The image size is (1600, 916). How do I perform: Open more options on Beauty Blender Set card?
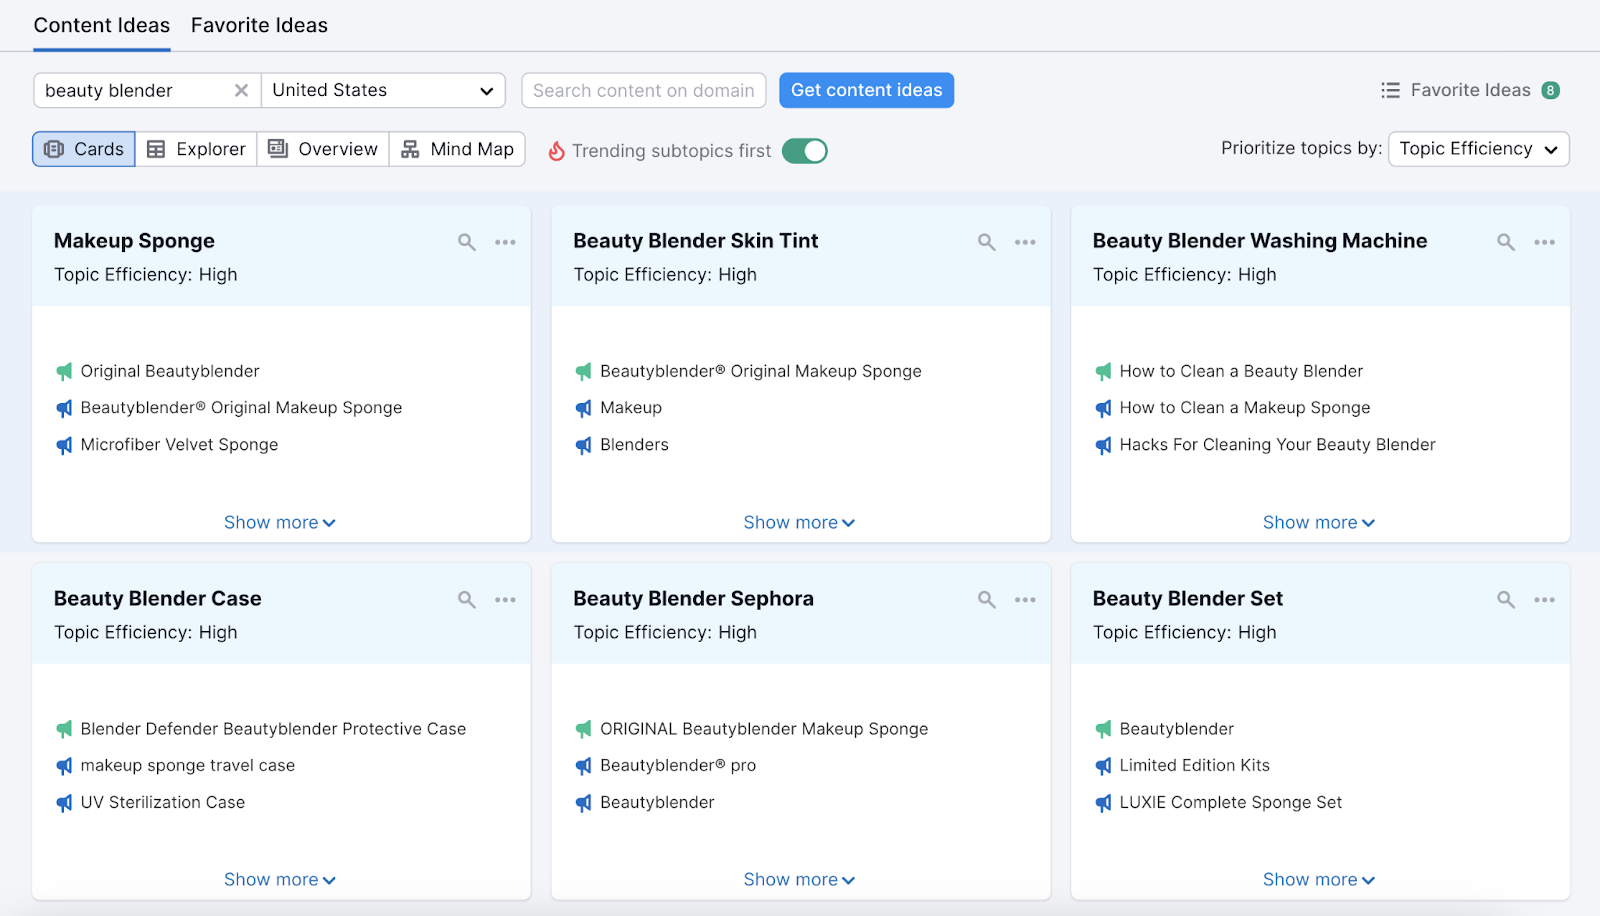coord(1544,600)
